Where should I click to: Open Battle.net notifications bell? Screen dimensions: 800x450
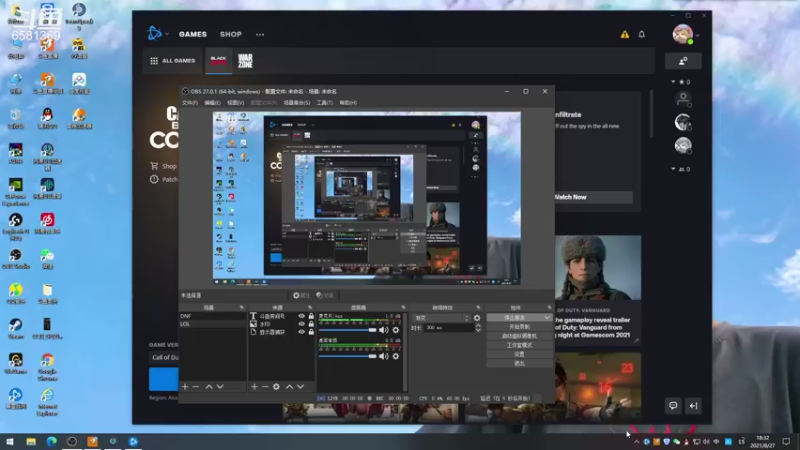[x=642, y=34]
